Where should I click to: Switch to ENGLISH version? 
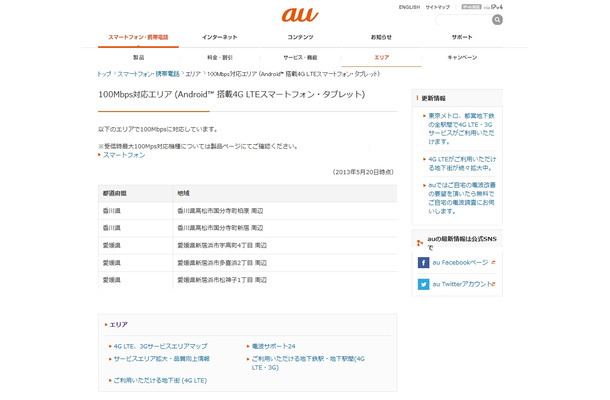tap(409, 7)
